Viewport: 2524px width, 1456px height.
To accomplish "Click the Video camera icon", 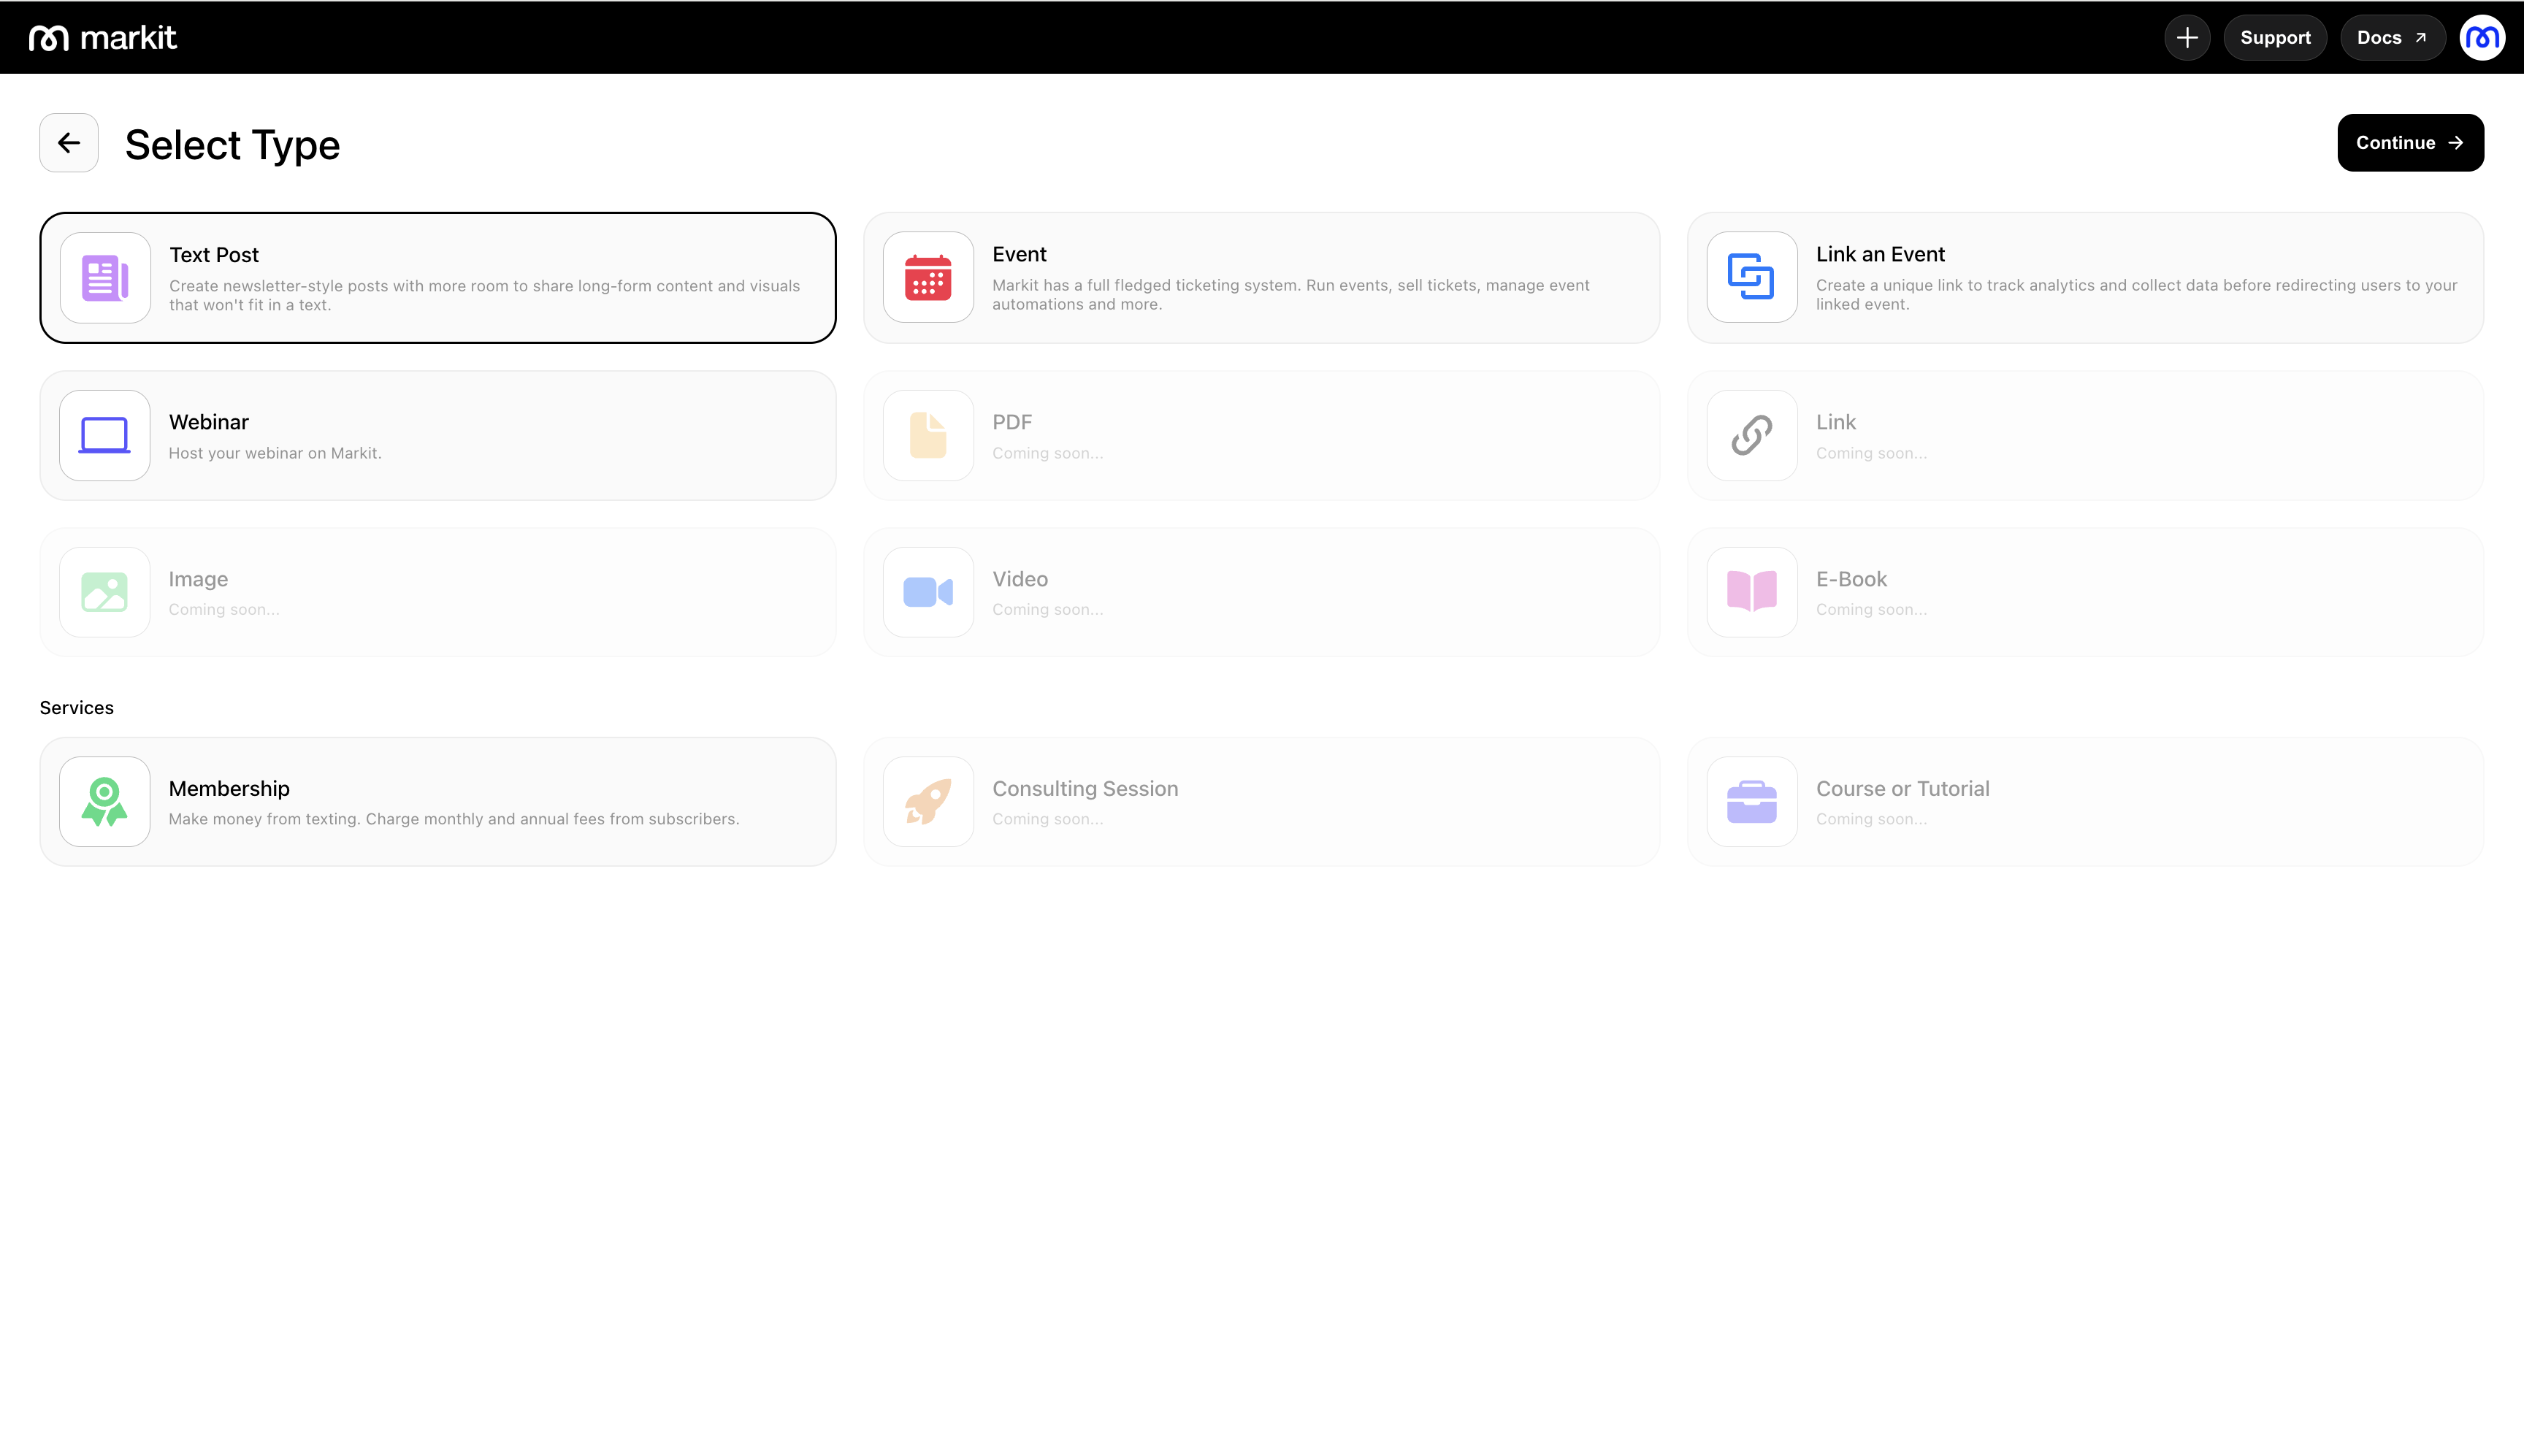I will pos(928,592).
